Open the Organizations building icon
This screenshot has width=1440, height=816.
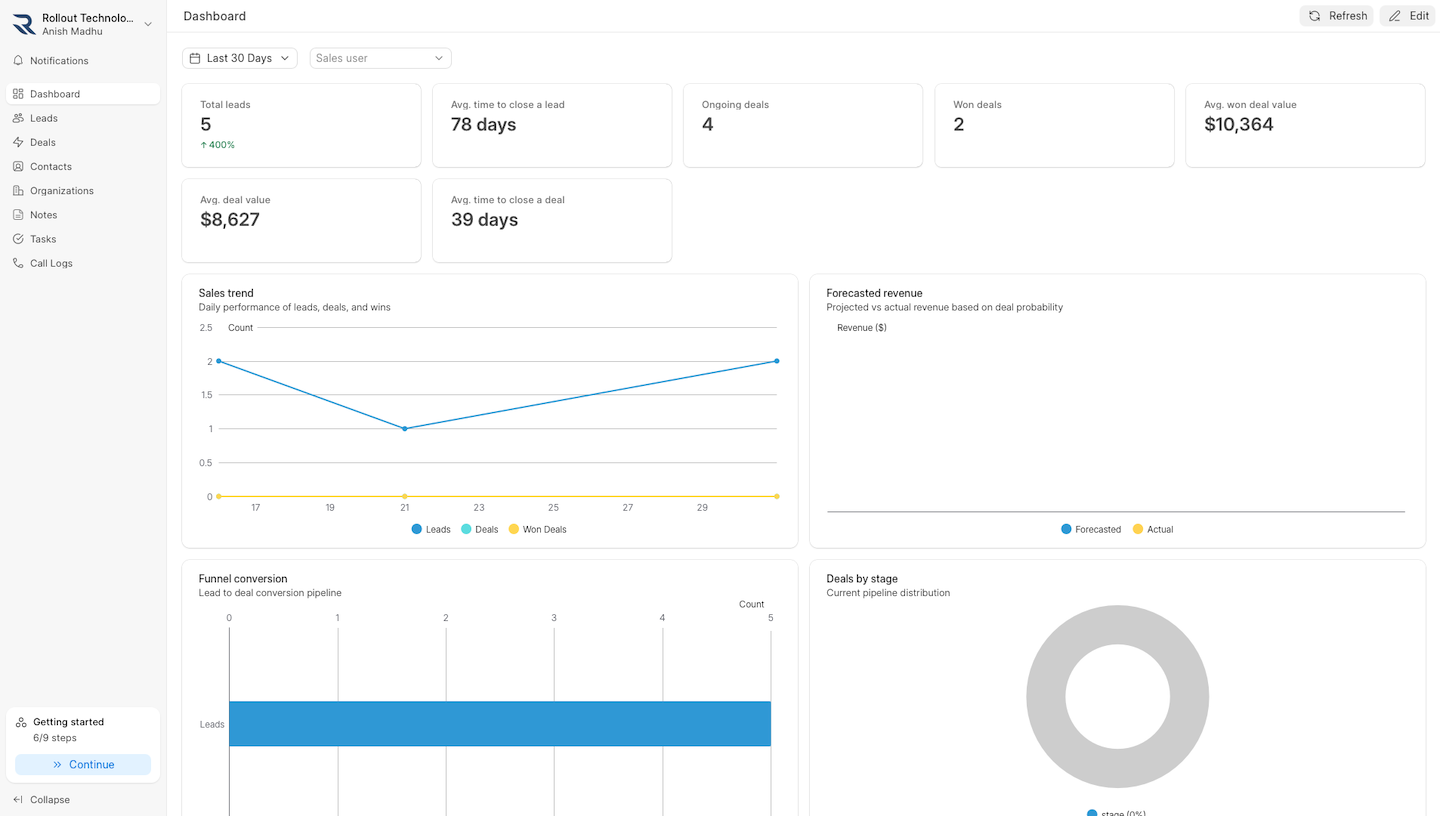coord(18,190)
